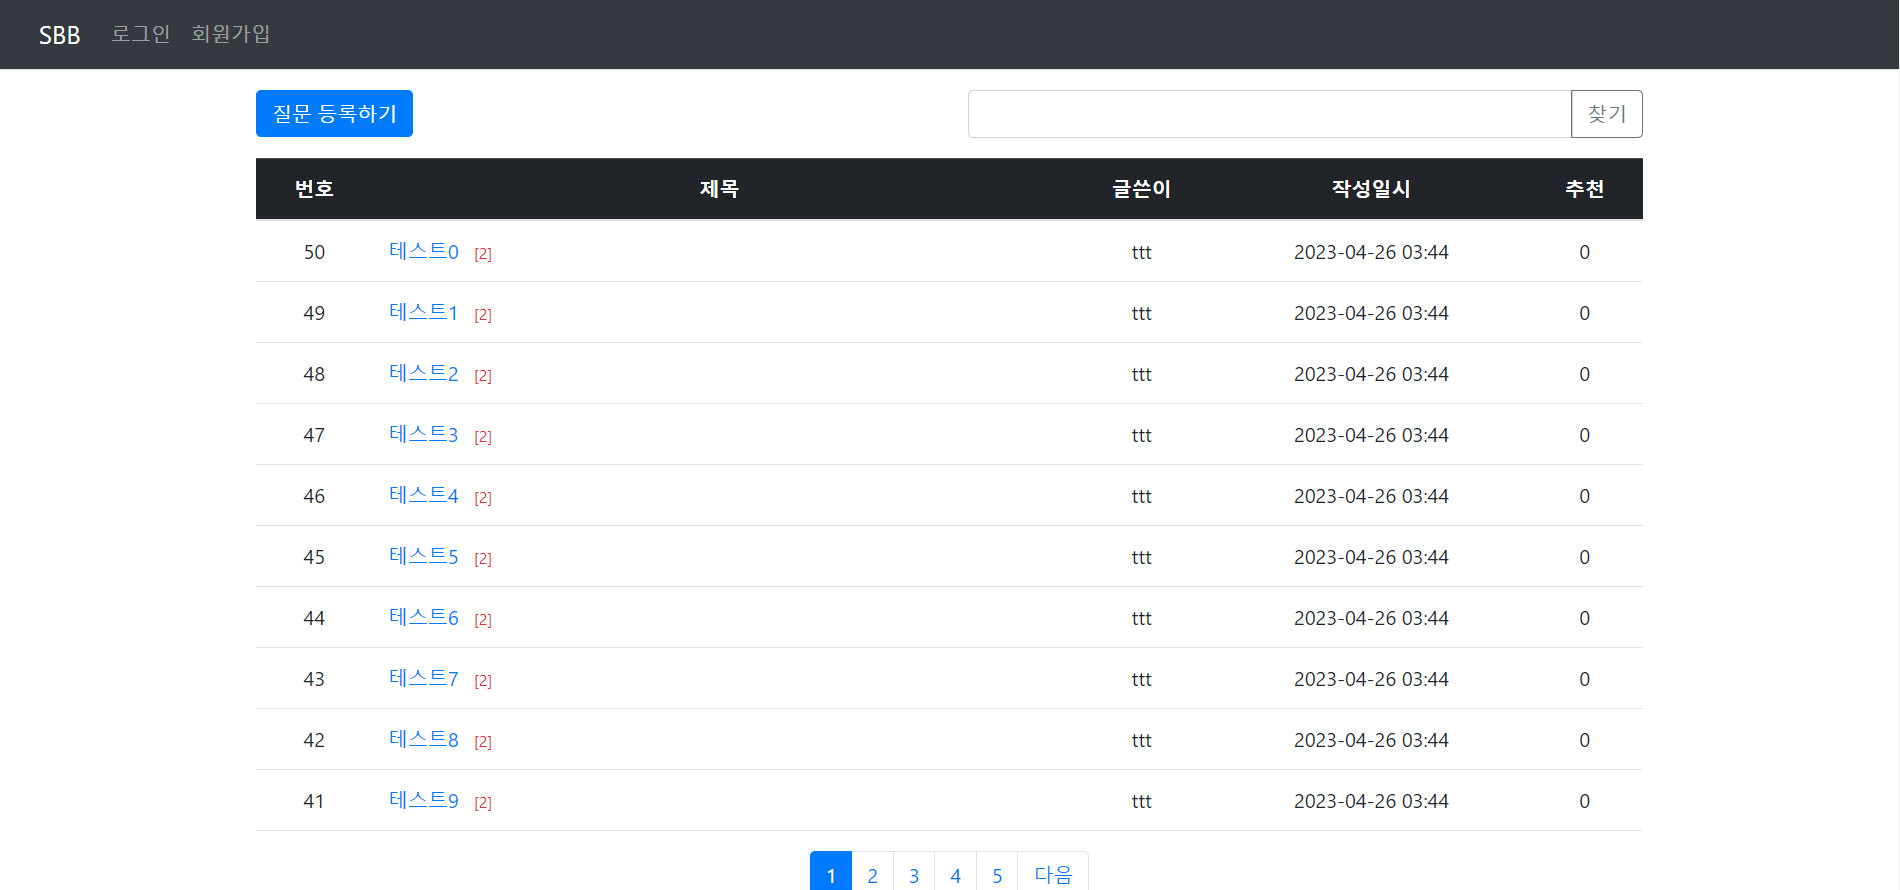Click the number 41 cell
1900x890 pixels.
click(314, 801)
